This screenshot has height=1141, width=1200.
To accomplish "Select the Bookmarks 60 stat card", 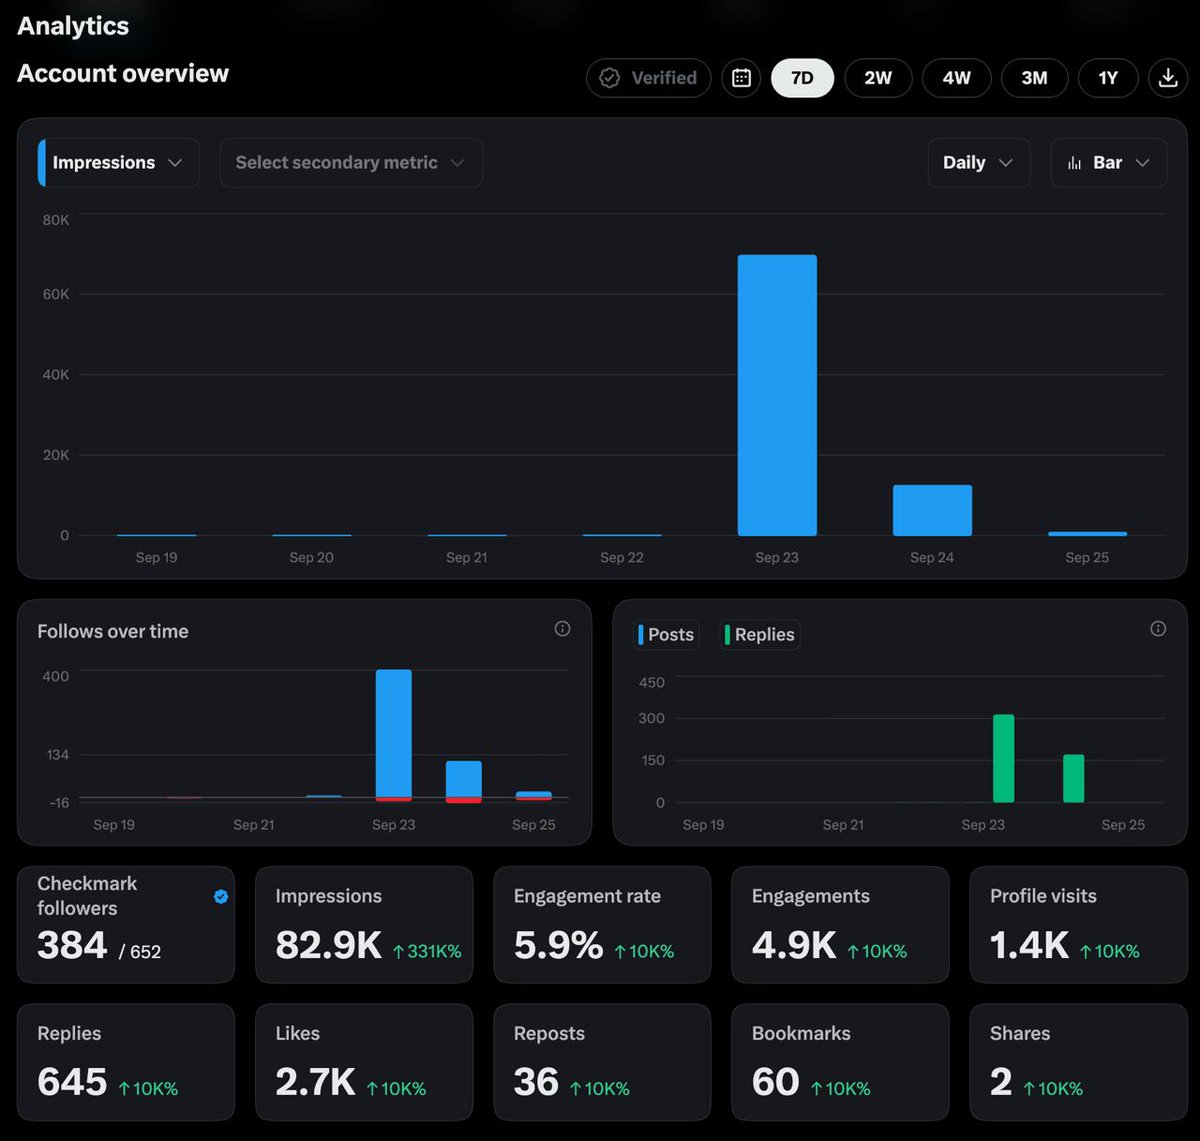I will pos(840,1062).
